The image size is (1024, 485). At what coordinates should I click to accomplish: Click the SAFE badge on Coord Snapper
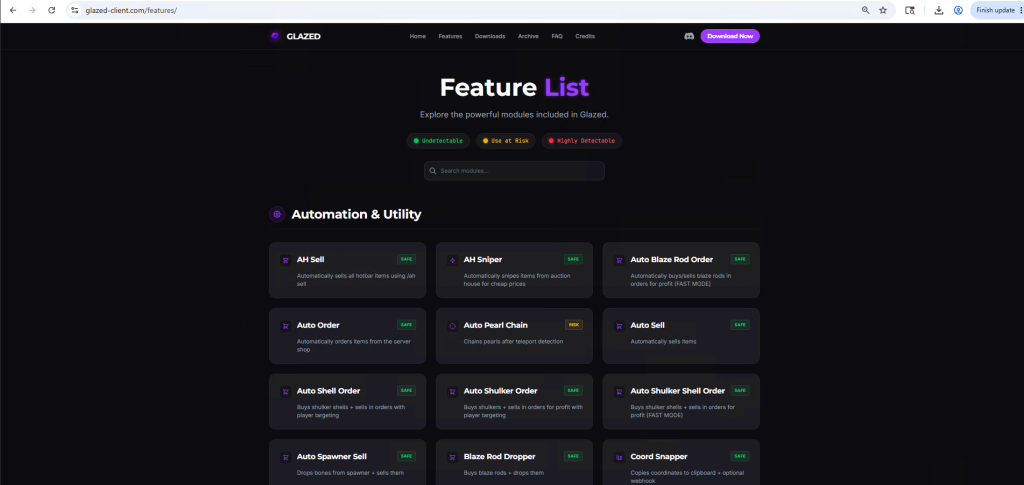(x=740, y=456)
